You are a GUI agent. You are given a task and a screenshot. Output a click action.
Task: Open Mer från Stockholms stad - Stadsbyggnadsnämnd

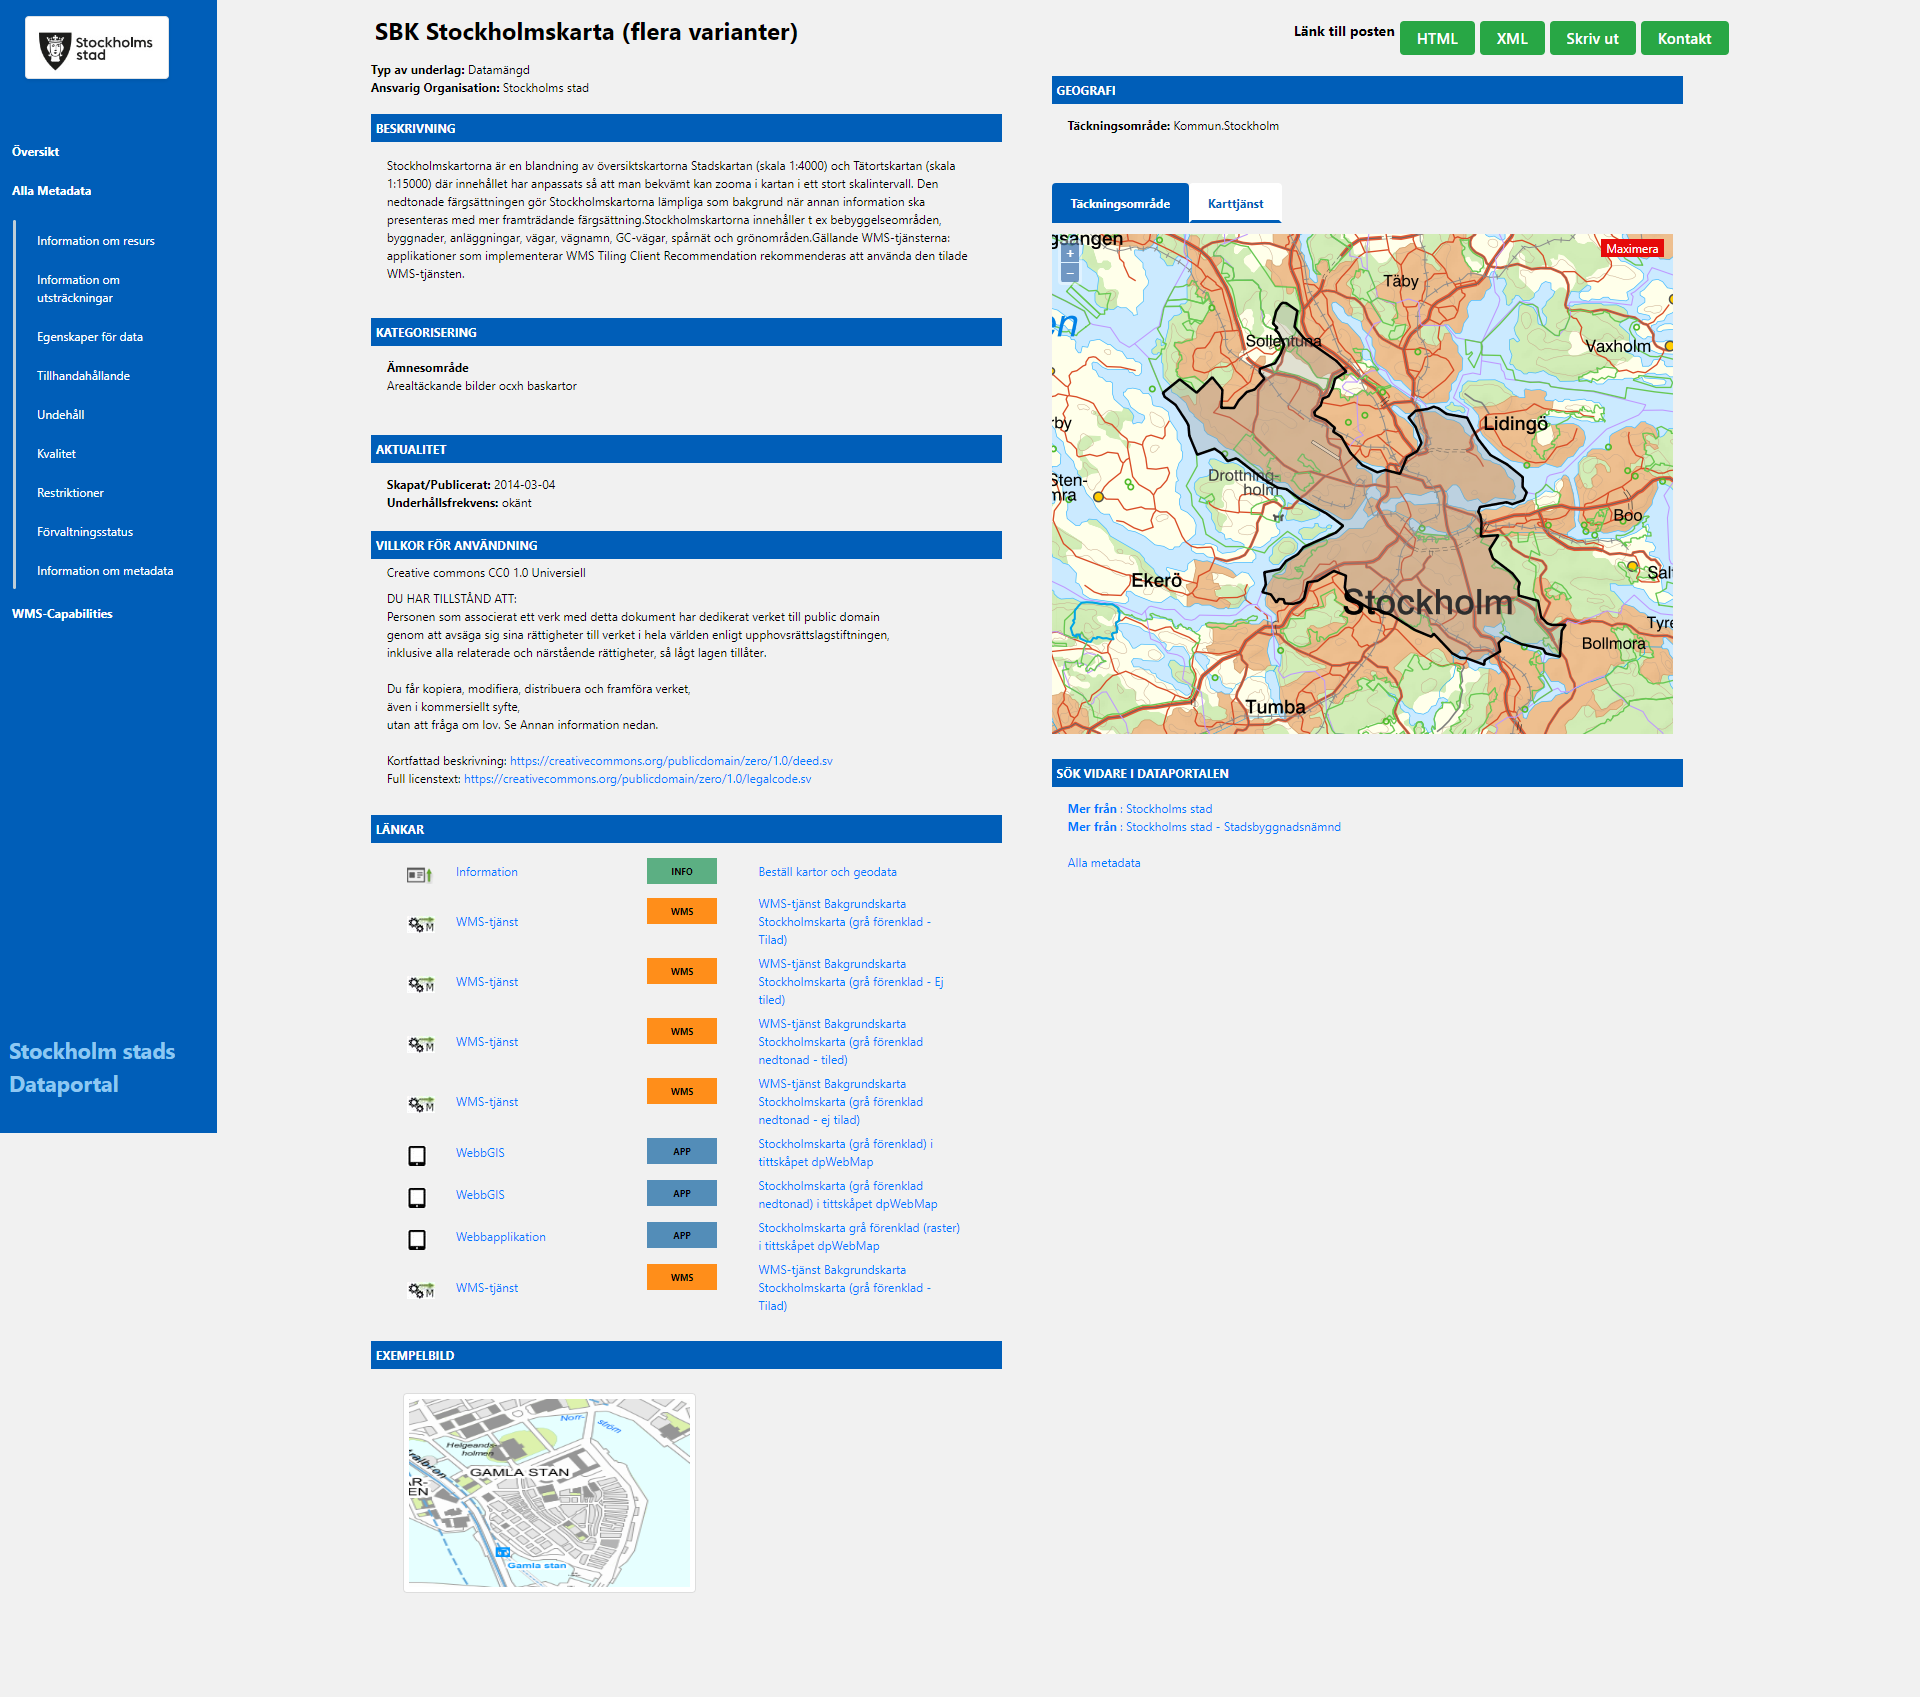point(1204,827)
